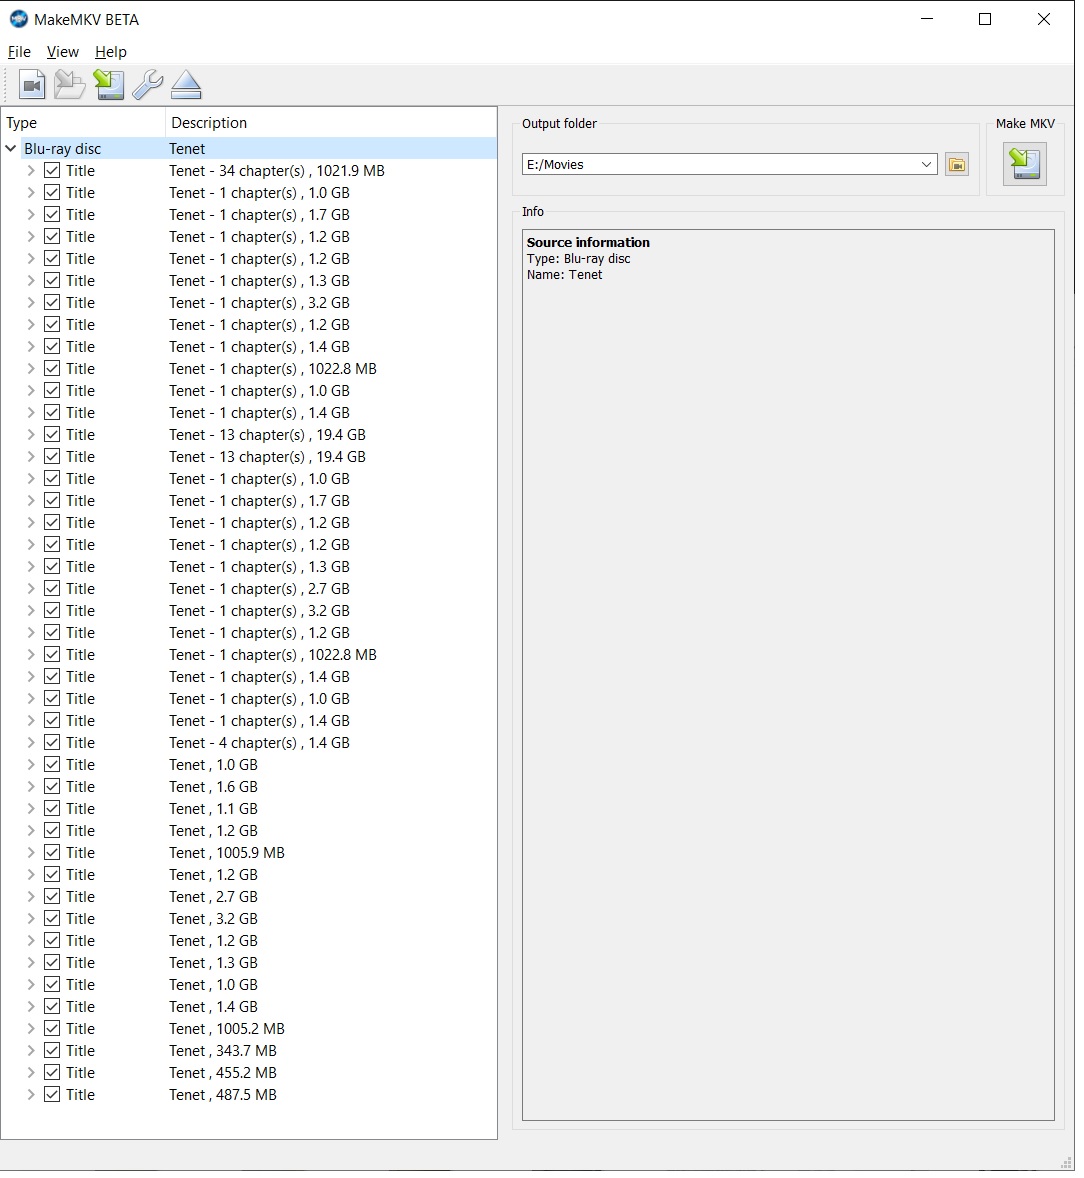Expand the chapterless Tenet, 1.3 GB title
The image size is (1084, 1178).
[31, 963]
